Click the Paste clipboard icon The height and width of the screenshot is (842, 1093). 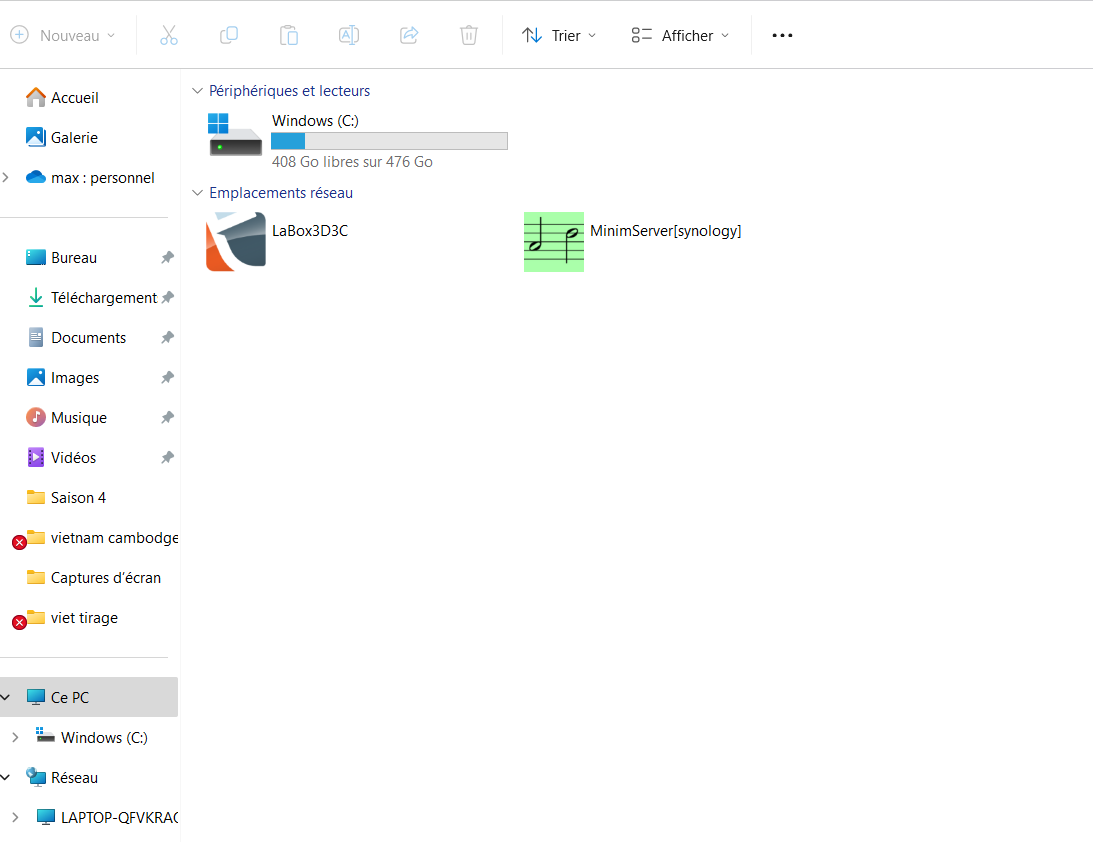[x=289, y=35]
